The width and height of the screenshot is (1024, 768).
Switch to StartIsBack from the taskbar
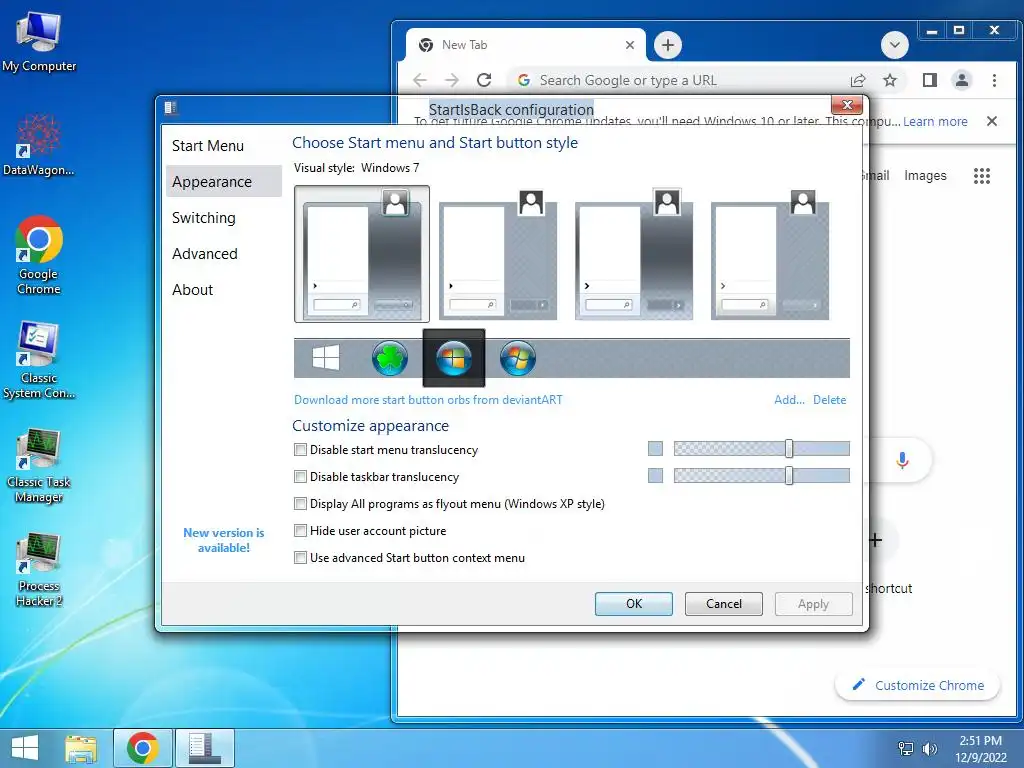pyautogui.click(x=204, y=748)
